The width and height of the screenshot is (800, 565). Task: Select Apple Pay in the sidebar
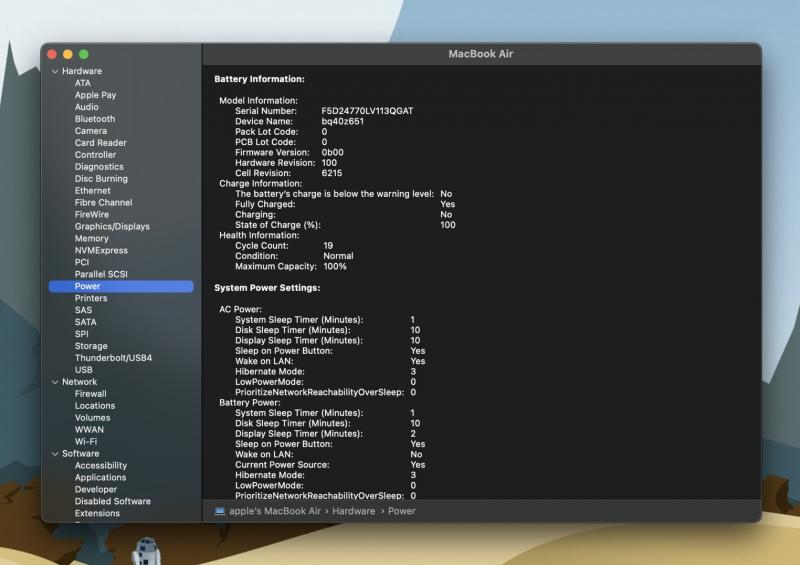(x=95, y=95)
